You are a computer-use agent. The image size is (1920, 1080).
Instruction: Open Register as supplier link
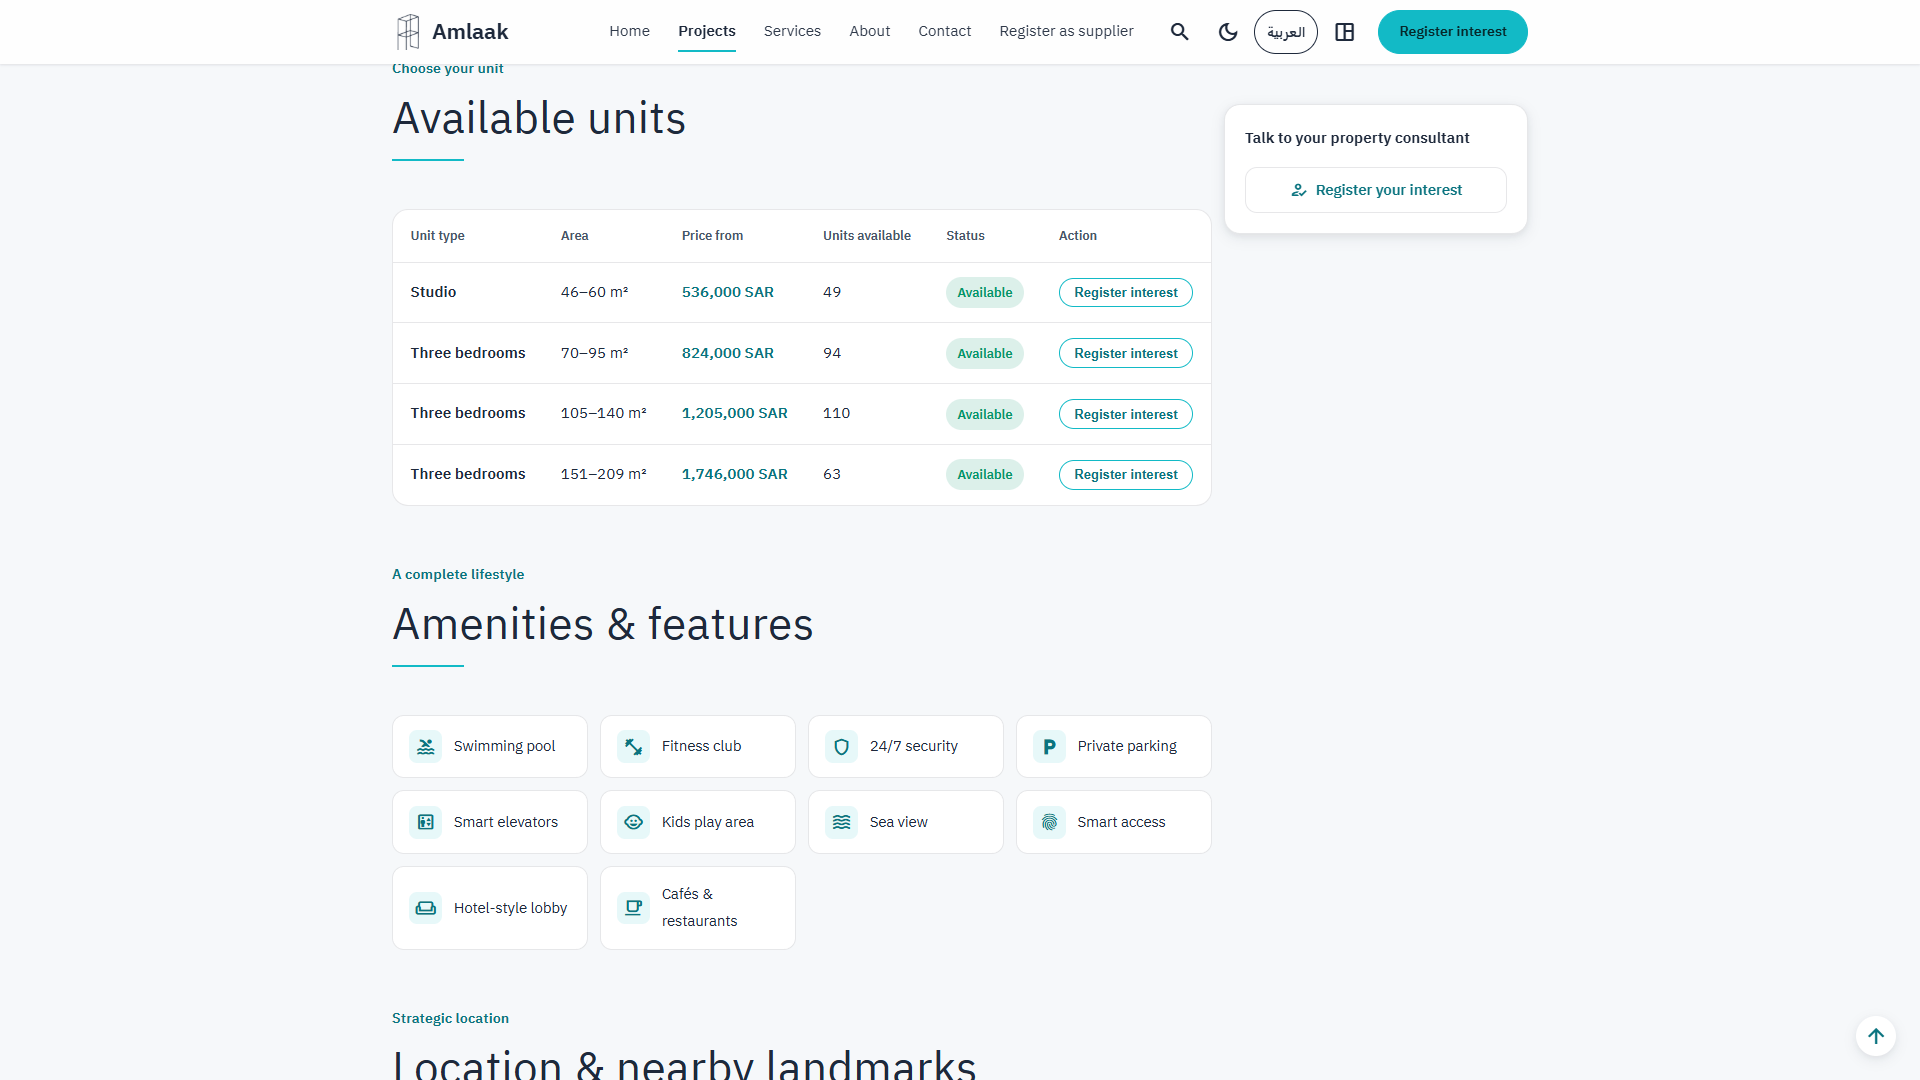1066,31
